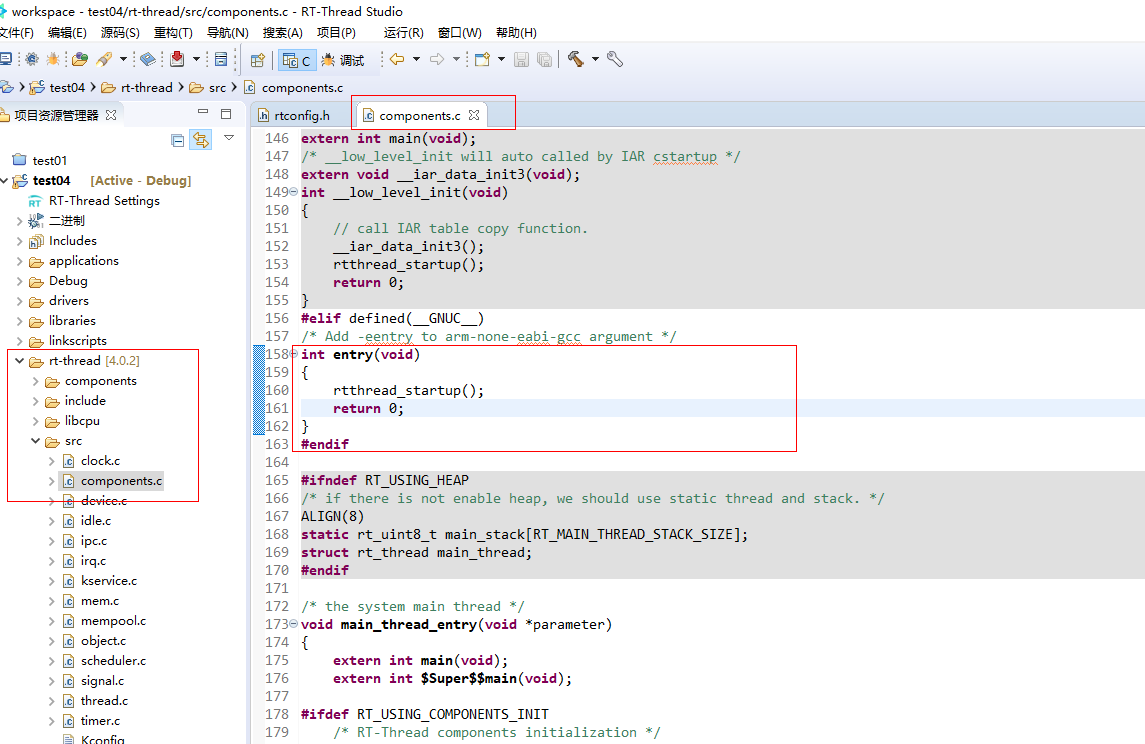Click the new wizard toolbar icon

click(x=482, y=59)
